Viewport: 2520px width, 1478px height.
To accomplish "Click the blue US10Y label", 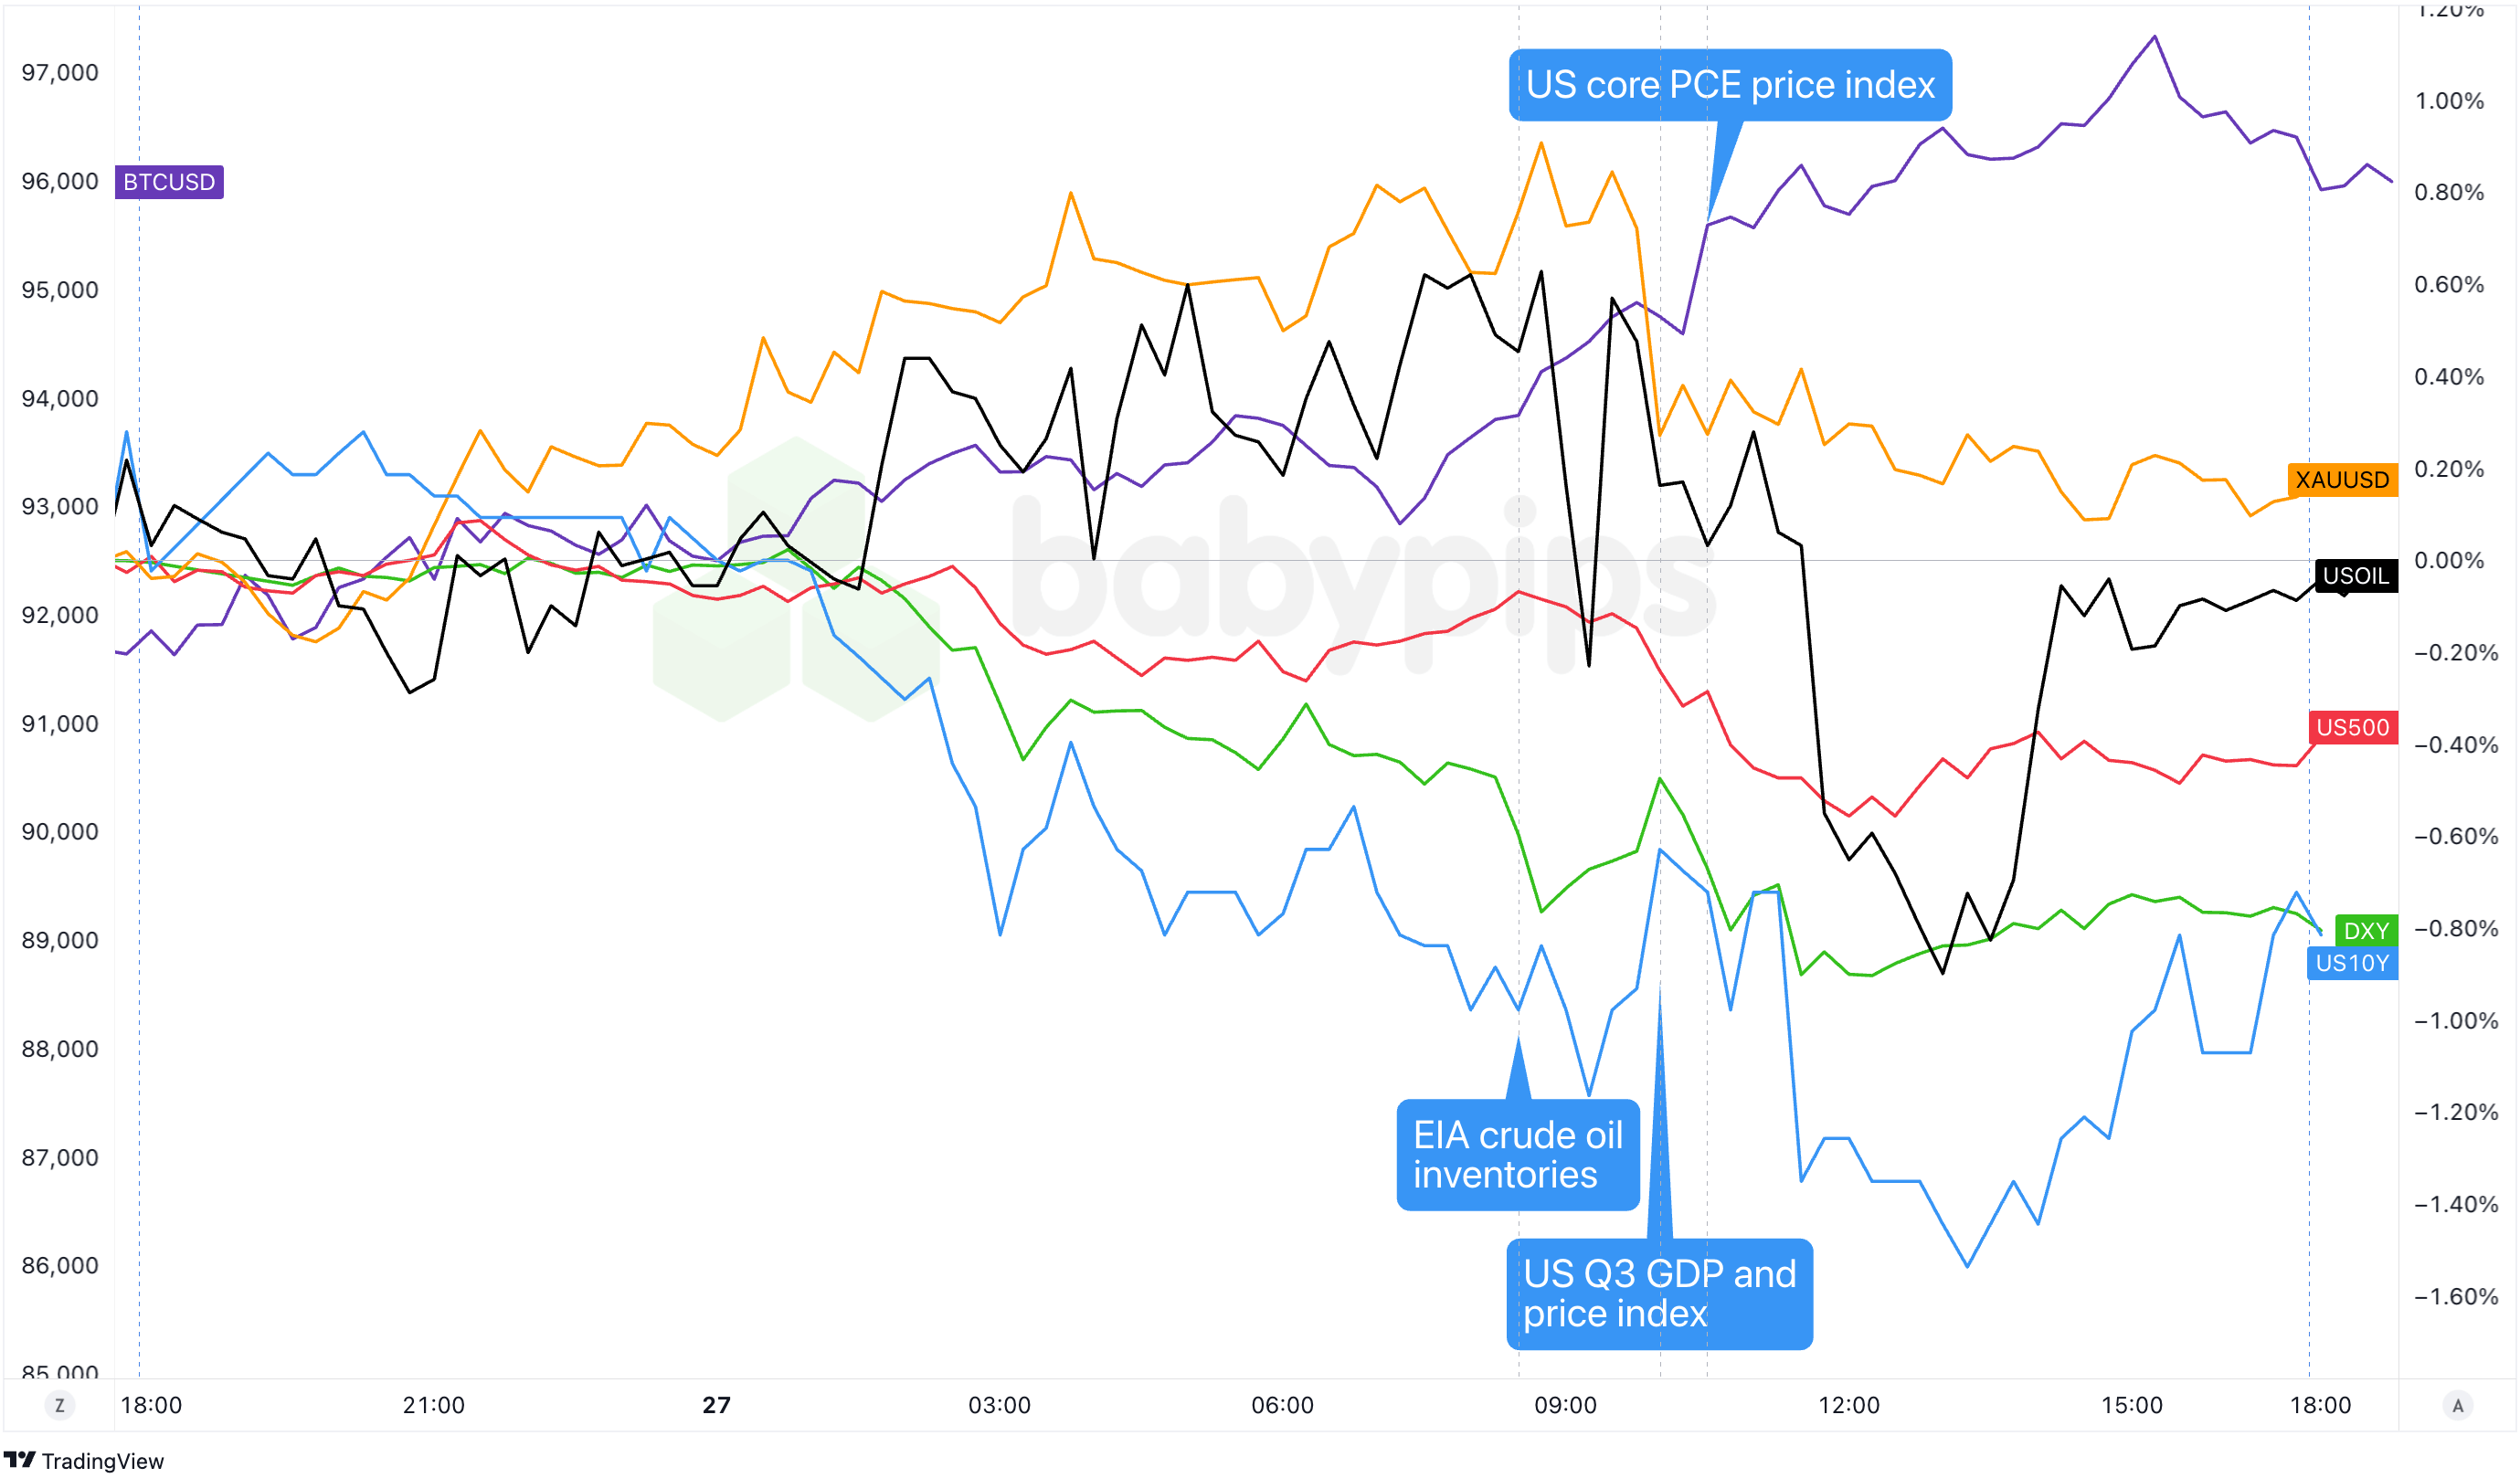I will pos(2352,963).
